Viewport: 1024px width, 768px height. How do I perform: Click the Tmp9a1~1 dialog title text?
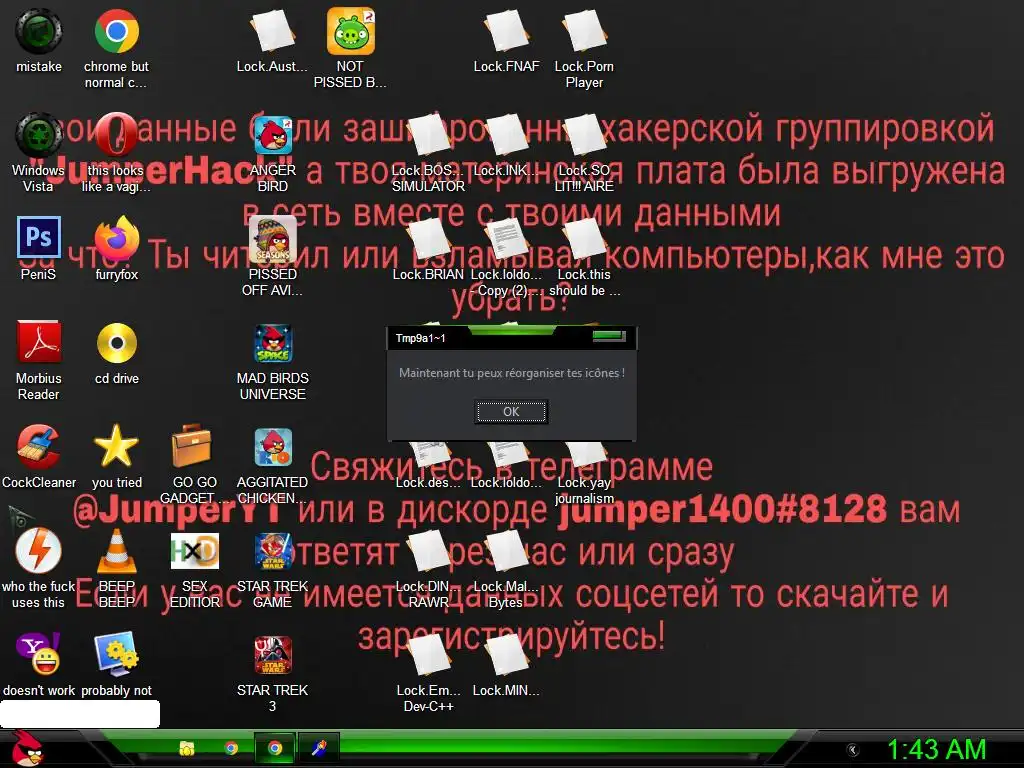click(421, 338)
